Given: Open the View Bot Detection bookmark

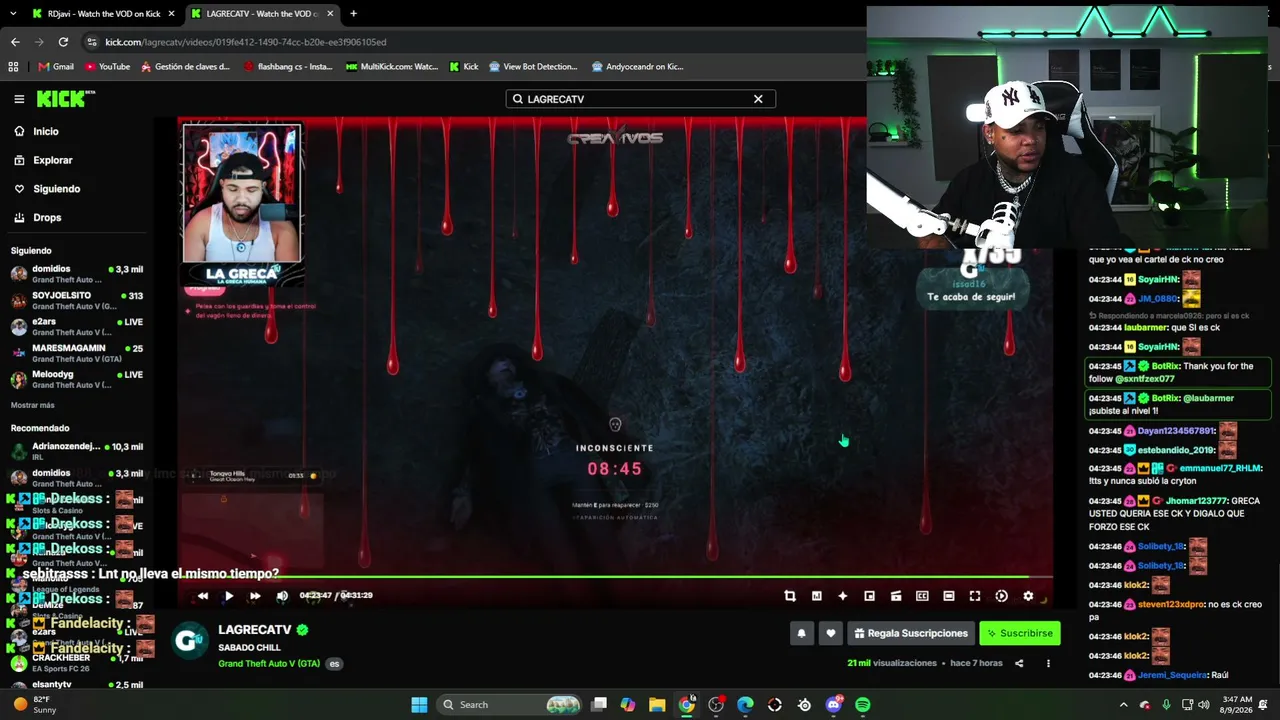Looking at the screenshot, I should (x=533, y=67).
